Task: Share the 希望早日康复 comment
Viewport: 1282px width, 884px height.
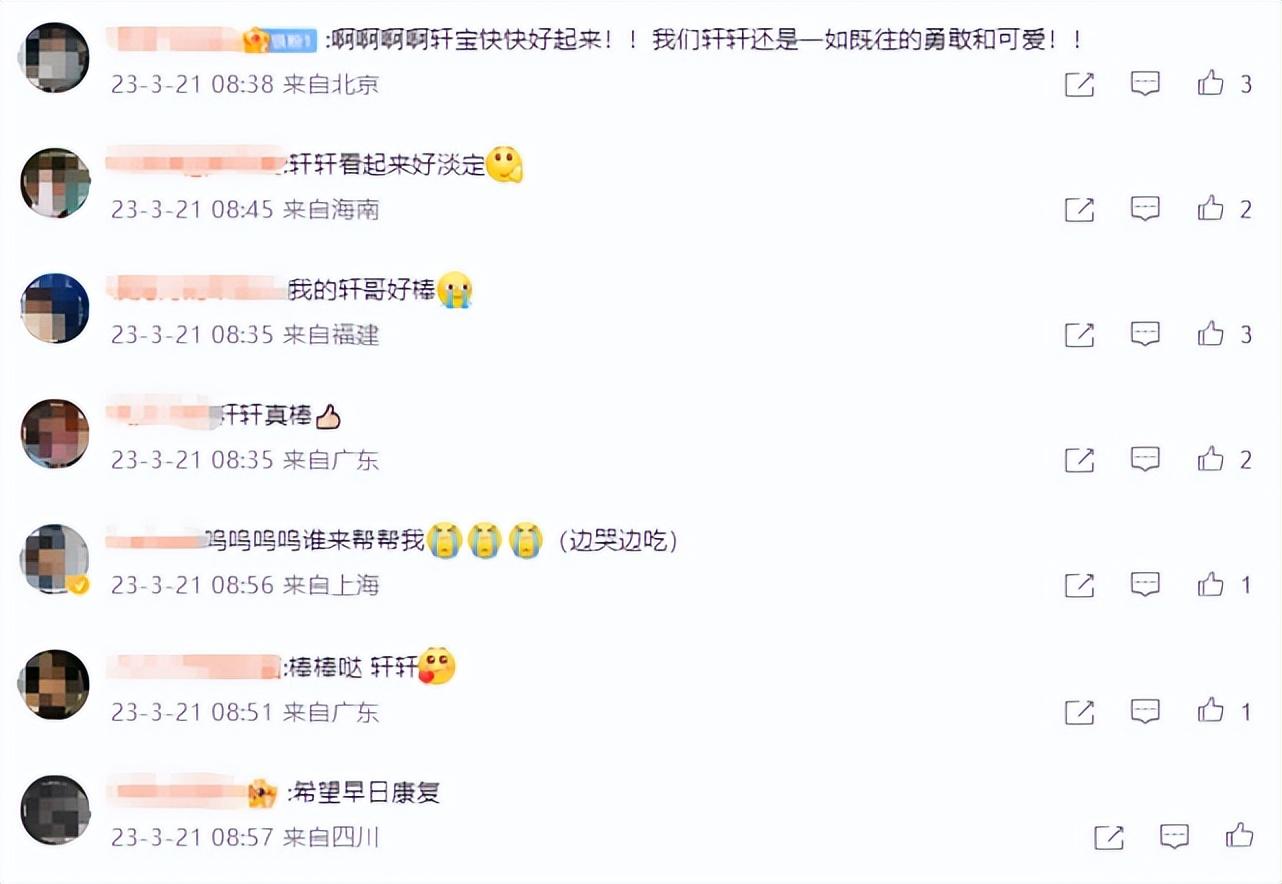Action: click(1108, 837)
